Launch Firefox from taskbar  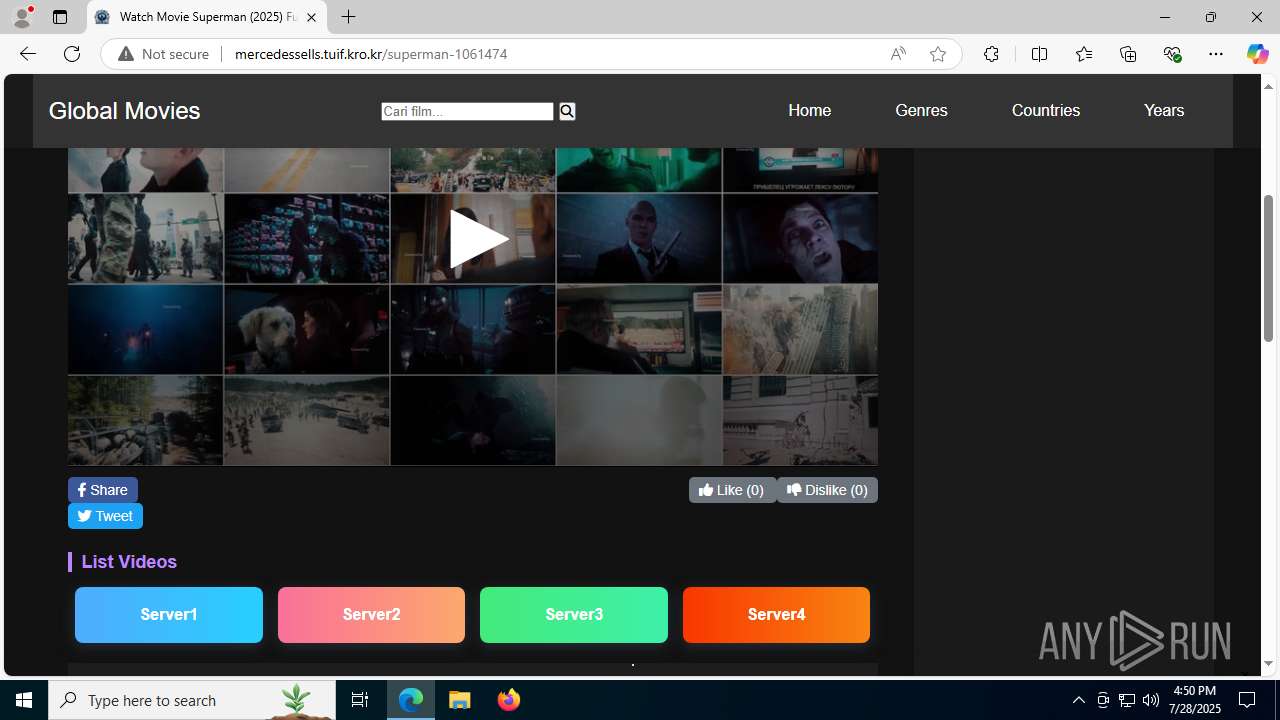(508, 700)
